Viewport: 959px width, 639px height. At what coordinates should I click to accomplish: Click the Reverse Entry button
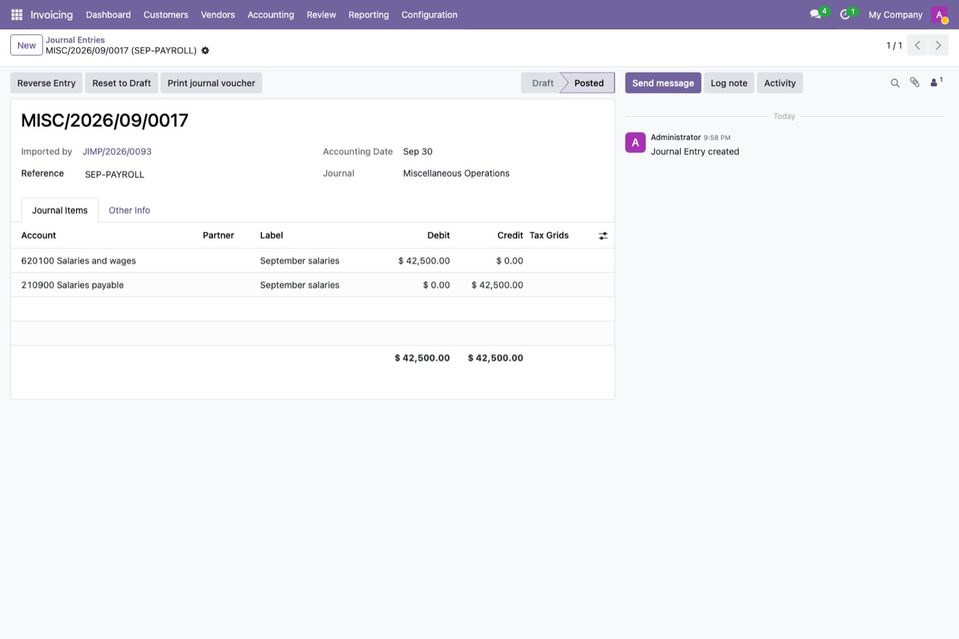point(46,83)
